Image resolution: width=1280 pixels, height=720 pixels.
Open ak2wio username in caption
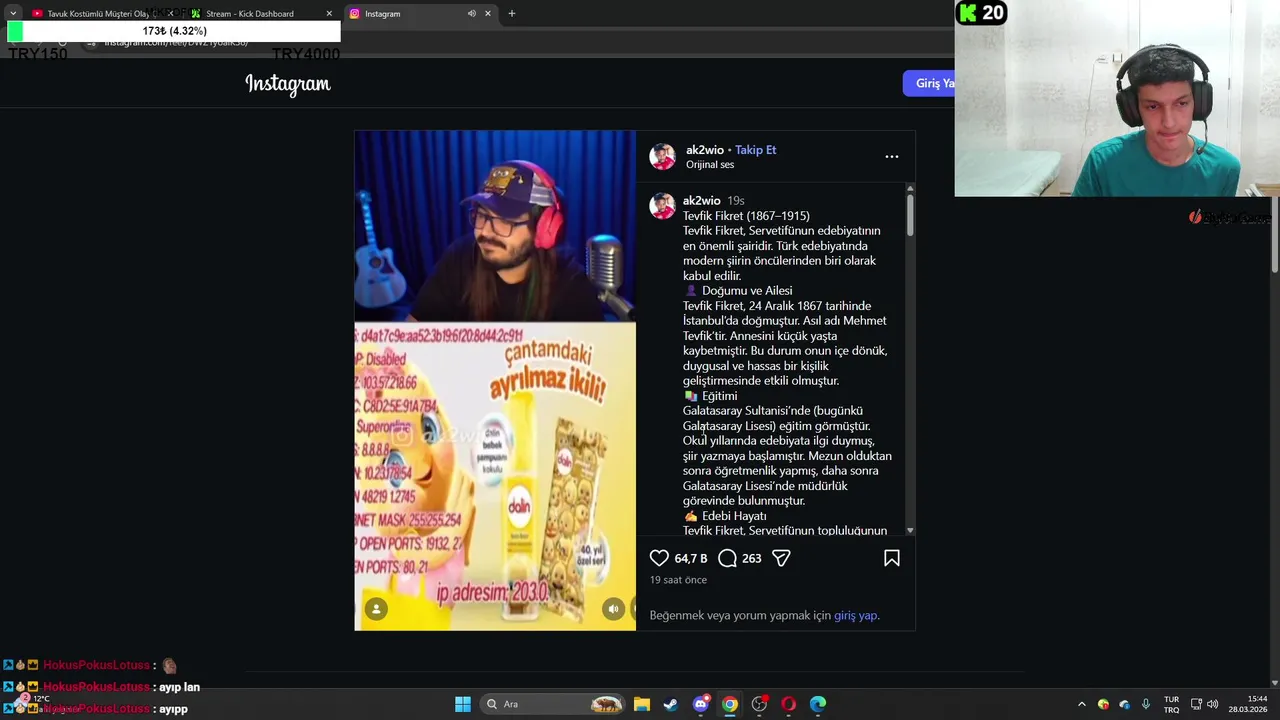[701, 201]
